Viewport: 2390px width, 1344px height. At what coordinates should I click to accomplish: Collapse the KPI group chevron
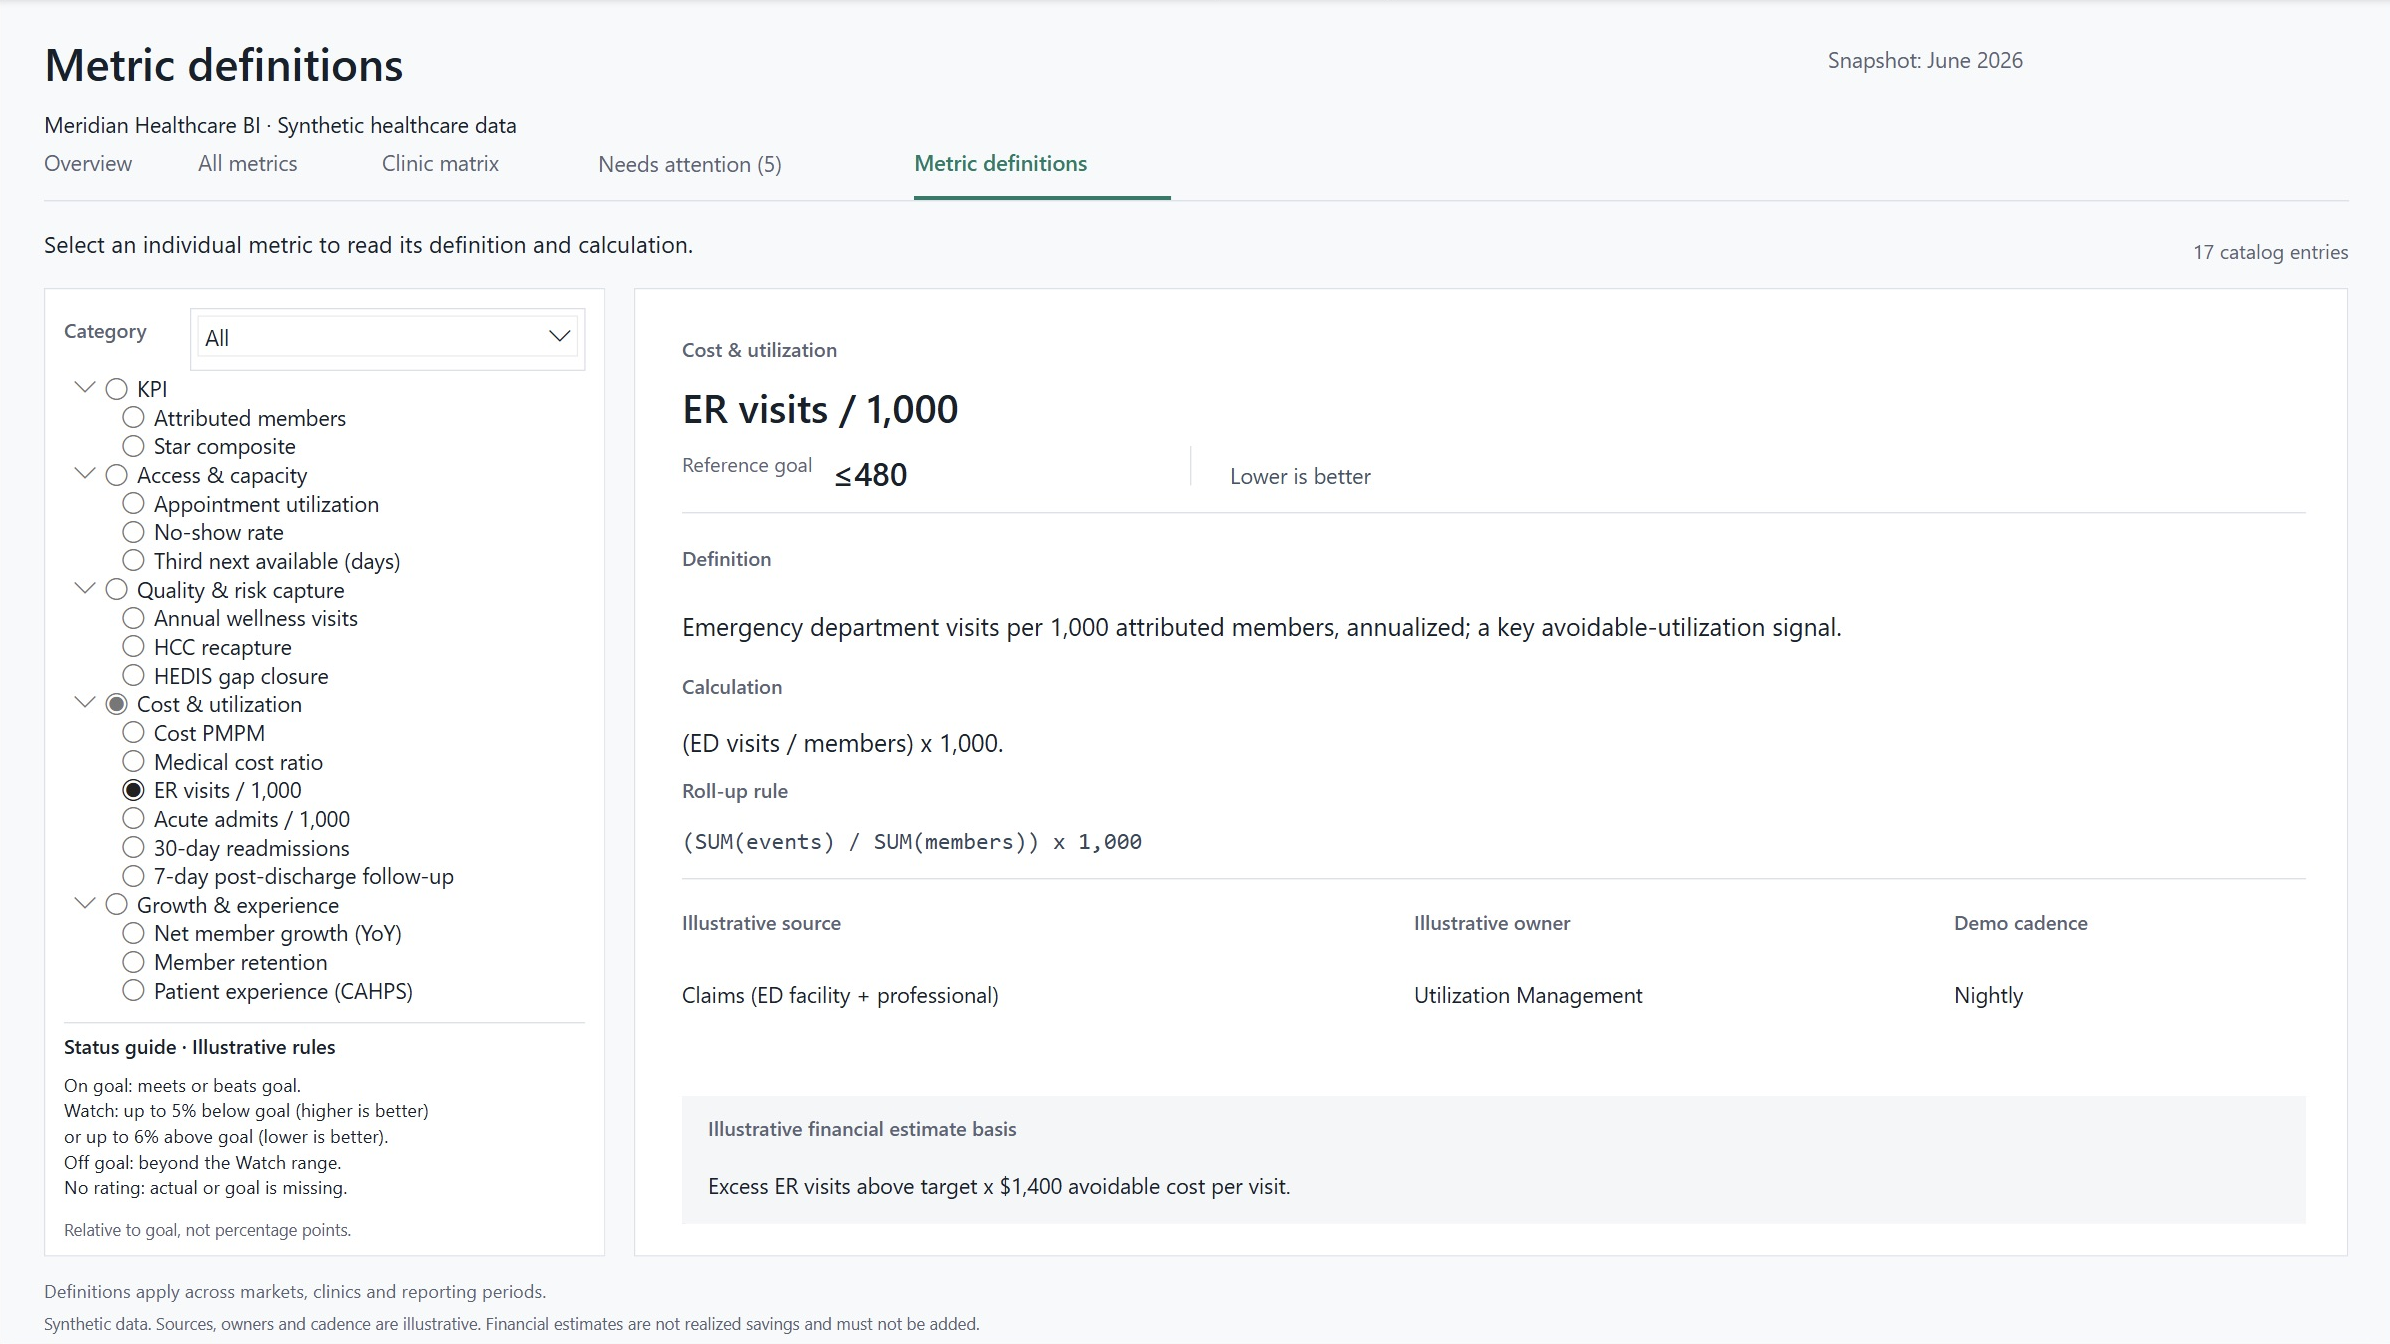pyautogui.click(x=85, y=388)
